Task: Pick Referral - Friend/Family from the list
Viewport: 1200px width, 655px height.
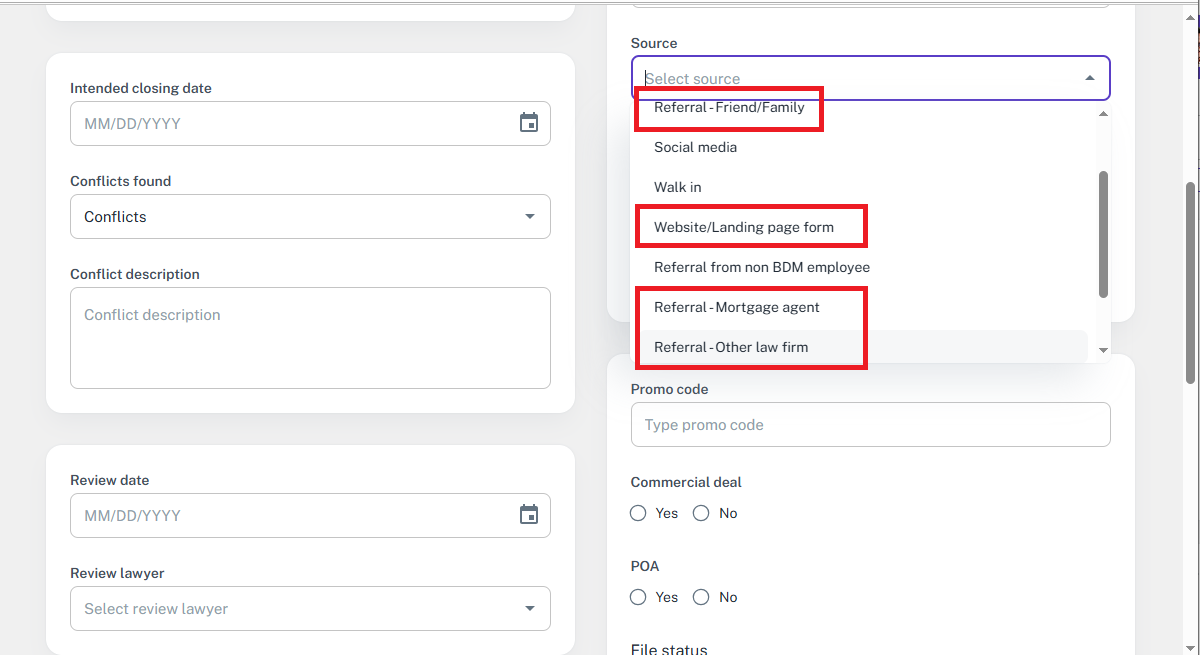Action: coord(729,108)
